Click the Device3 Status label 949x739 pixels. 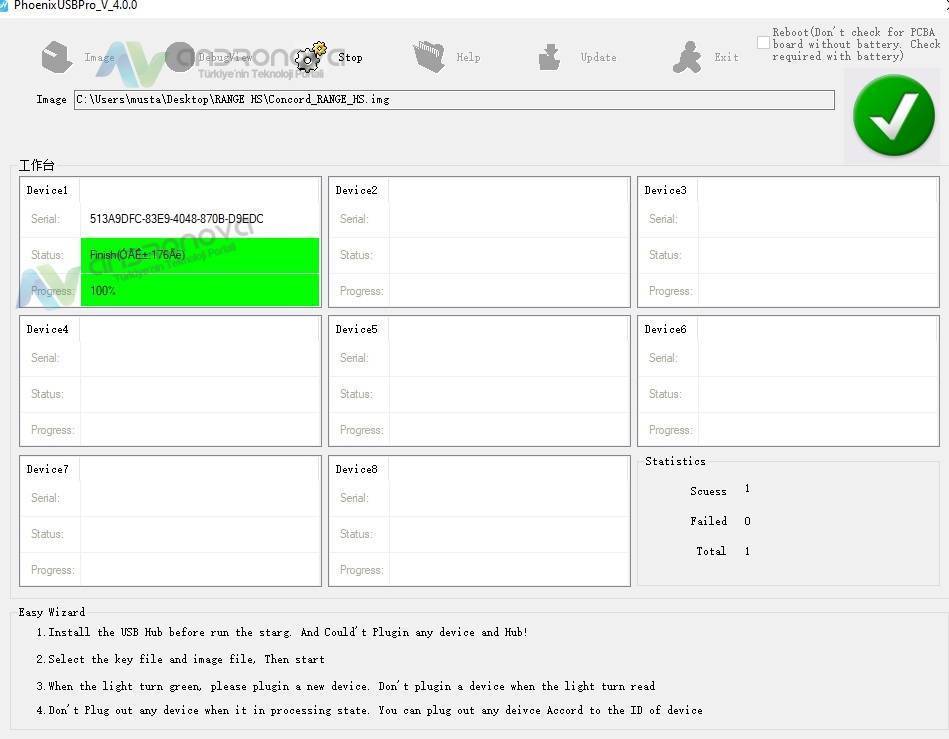point(665,255)
